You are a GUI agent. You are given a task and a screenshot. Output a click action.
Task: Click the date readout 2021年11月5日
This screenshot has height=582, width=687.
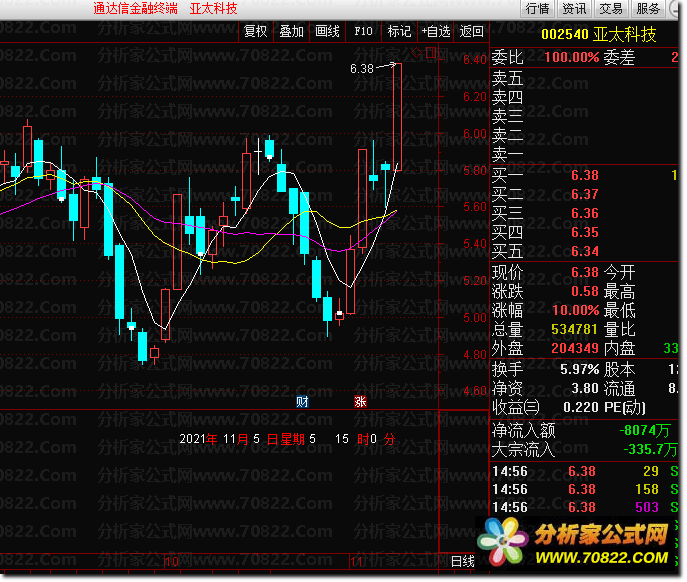tap(228, 439)
